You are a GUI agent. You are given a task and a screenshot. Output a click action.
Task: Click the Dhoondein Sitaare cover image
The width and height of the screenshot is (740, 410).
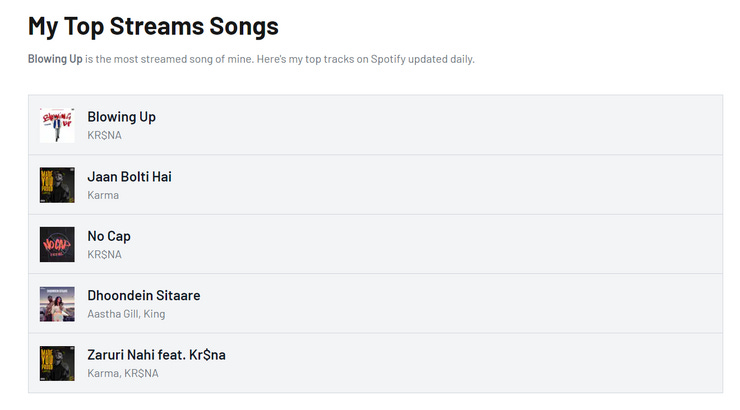[x=57, y=304]
